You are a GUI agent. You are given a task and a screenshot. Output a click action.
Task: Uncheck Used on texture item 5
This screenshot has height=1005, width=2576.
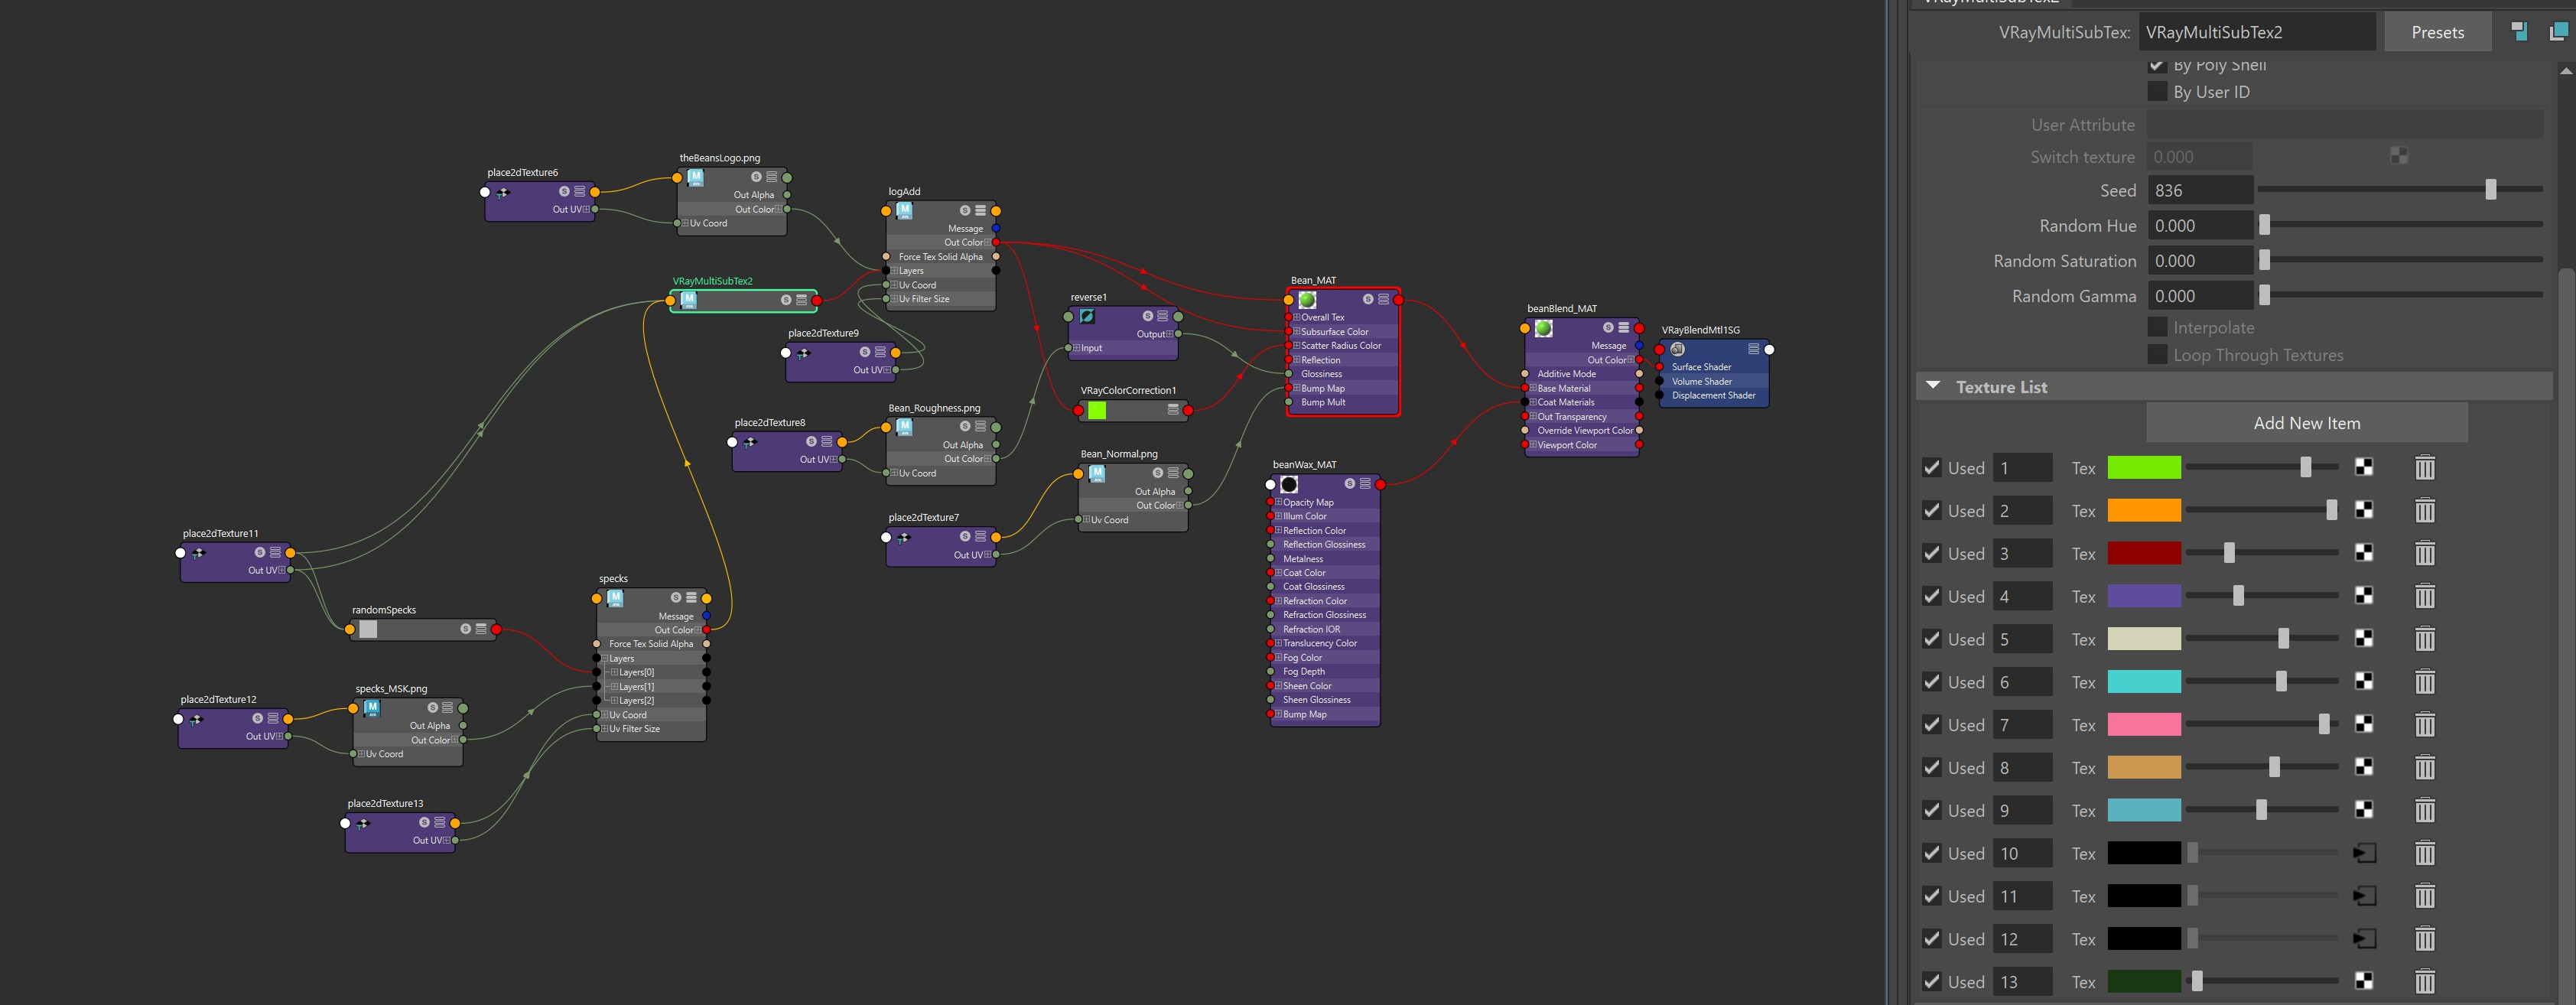click(1931, 638)
